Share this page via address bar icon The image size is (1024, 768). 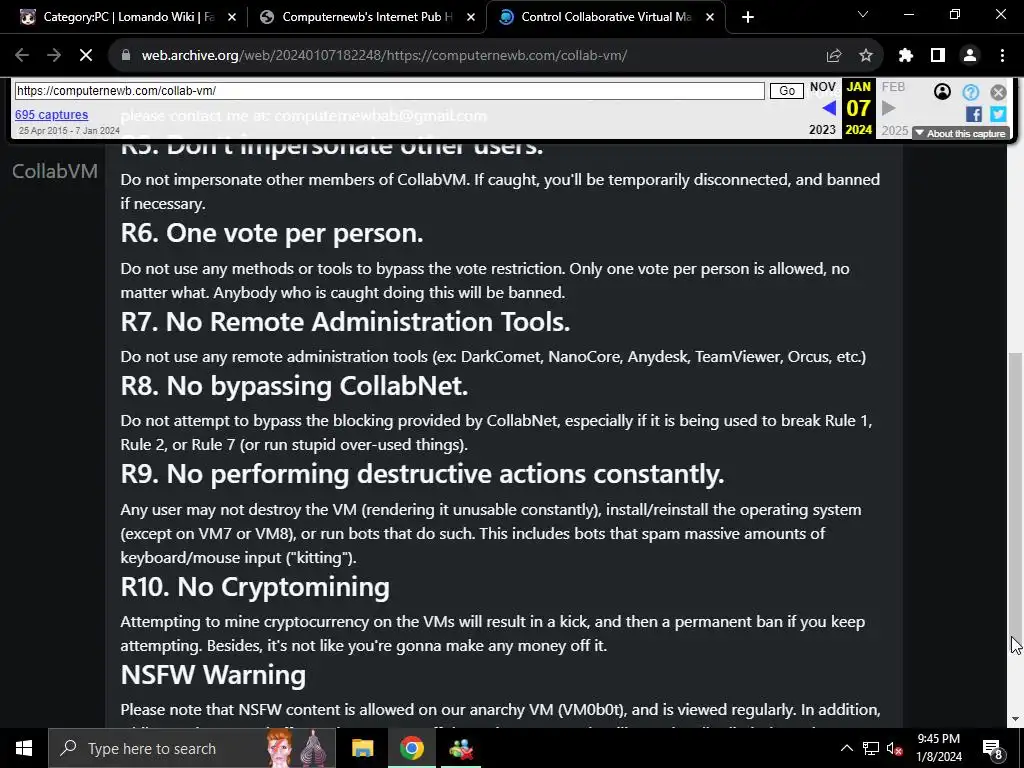tap(833, 56)
